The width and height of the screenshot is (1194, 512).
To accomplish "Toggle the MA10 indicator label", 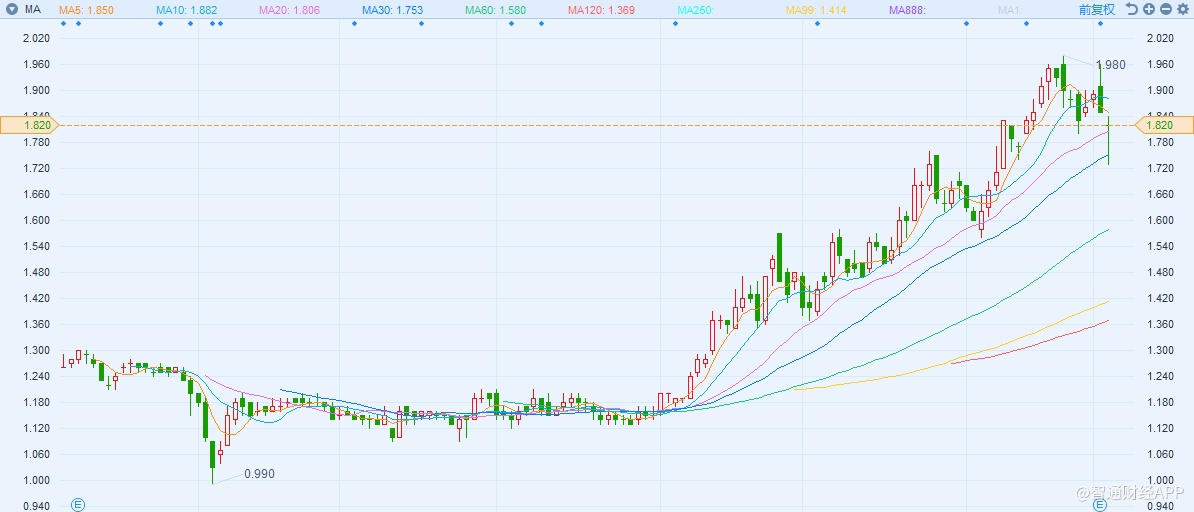I will tap(186, 9).
